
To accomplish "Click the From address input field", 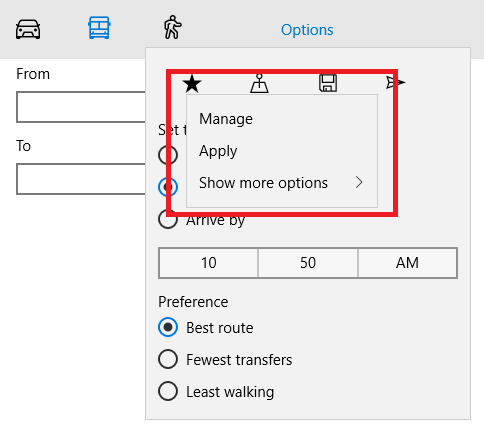I will pyautogui.click(x=81, y=107).
